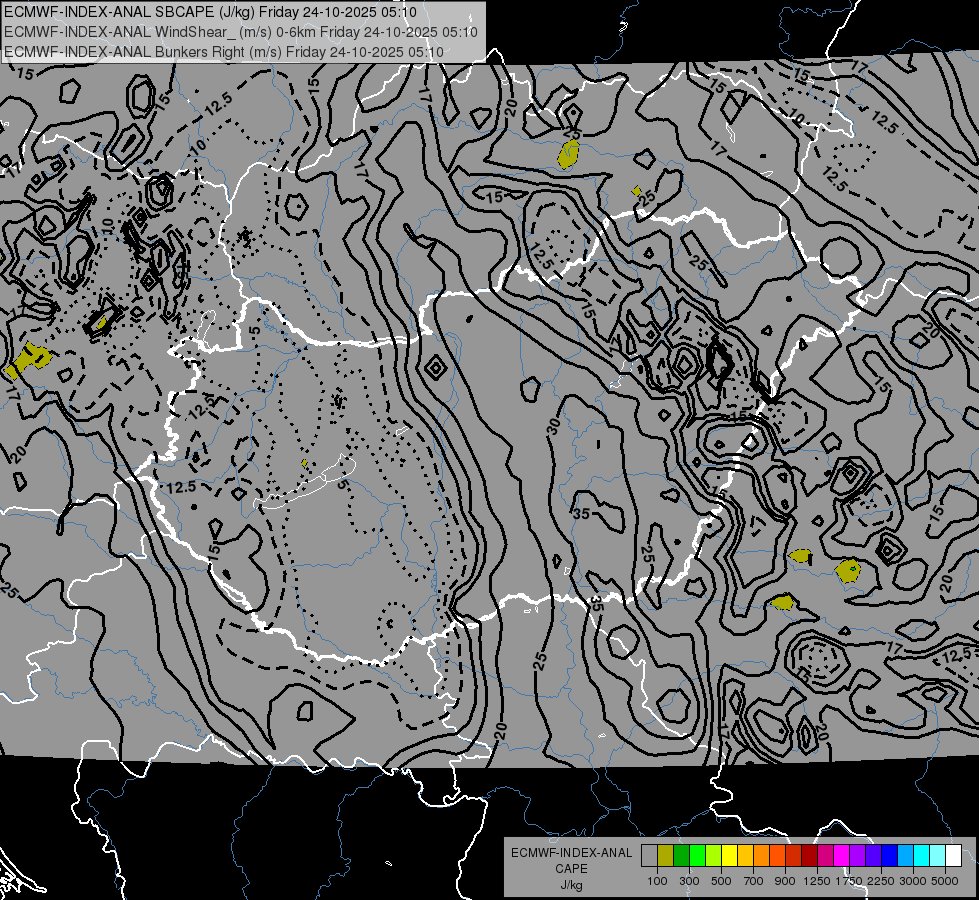
Task: Click the dark red swatch in the legend
Action: click(810, 856)
